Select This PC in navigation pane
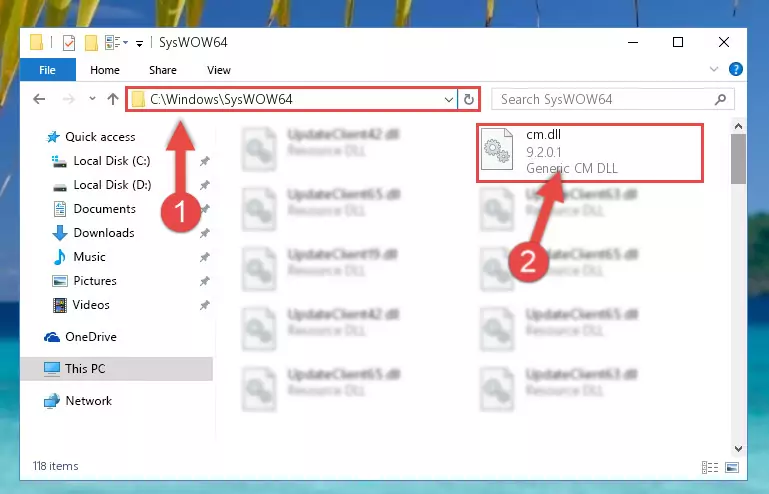Image resolution: width=769 pixels, height=494 pixels. point(117,369)
